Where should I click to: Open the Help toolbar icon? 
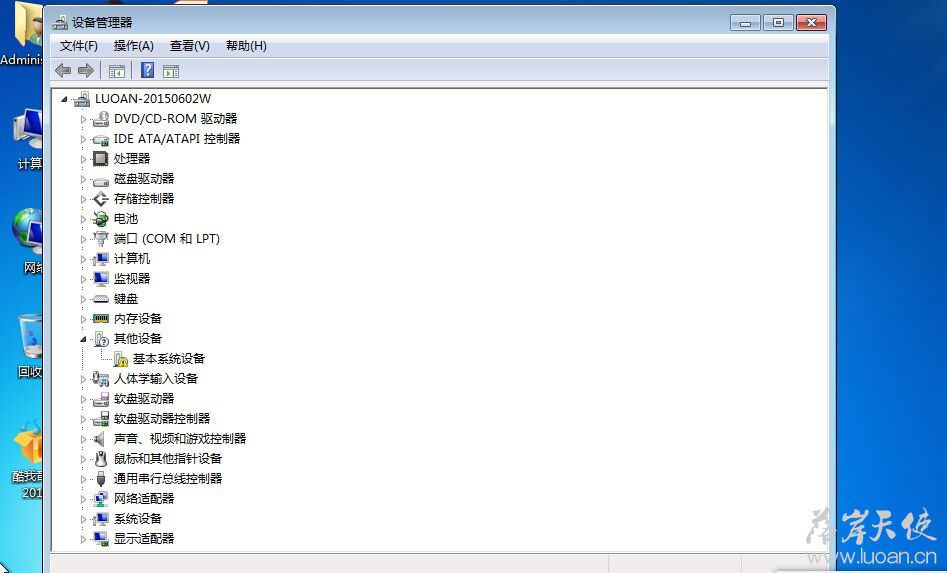[147, 71]
